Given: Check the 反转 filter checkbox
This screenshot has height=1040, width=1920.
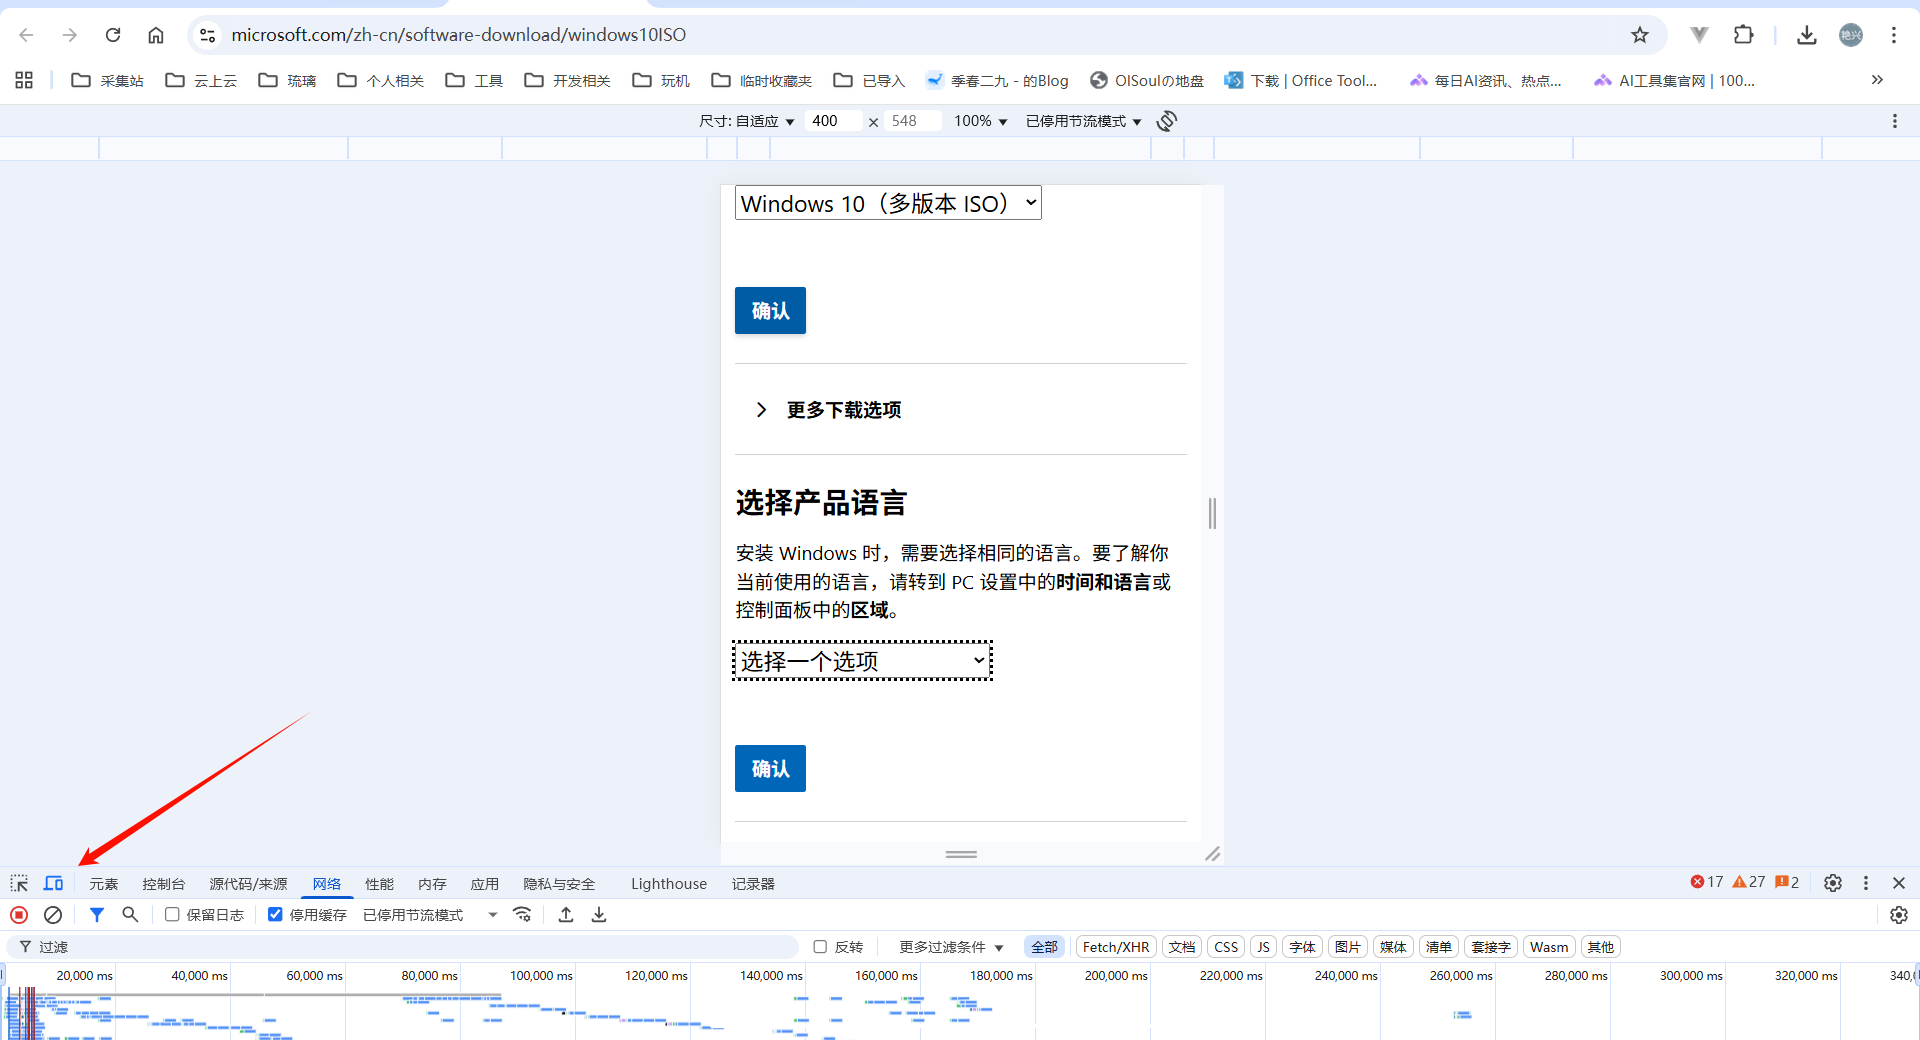Looking at the screenshot, I should pyautogui.click(x=820, y=947).
